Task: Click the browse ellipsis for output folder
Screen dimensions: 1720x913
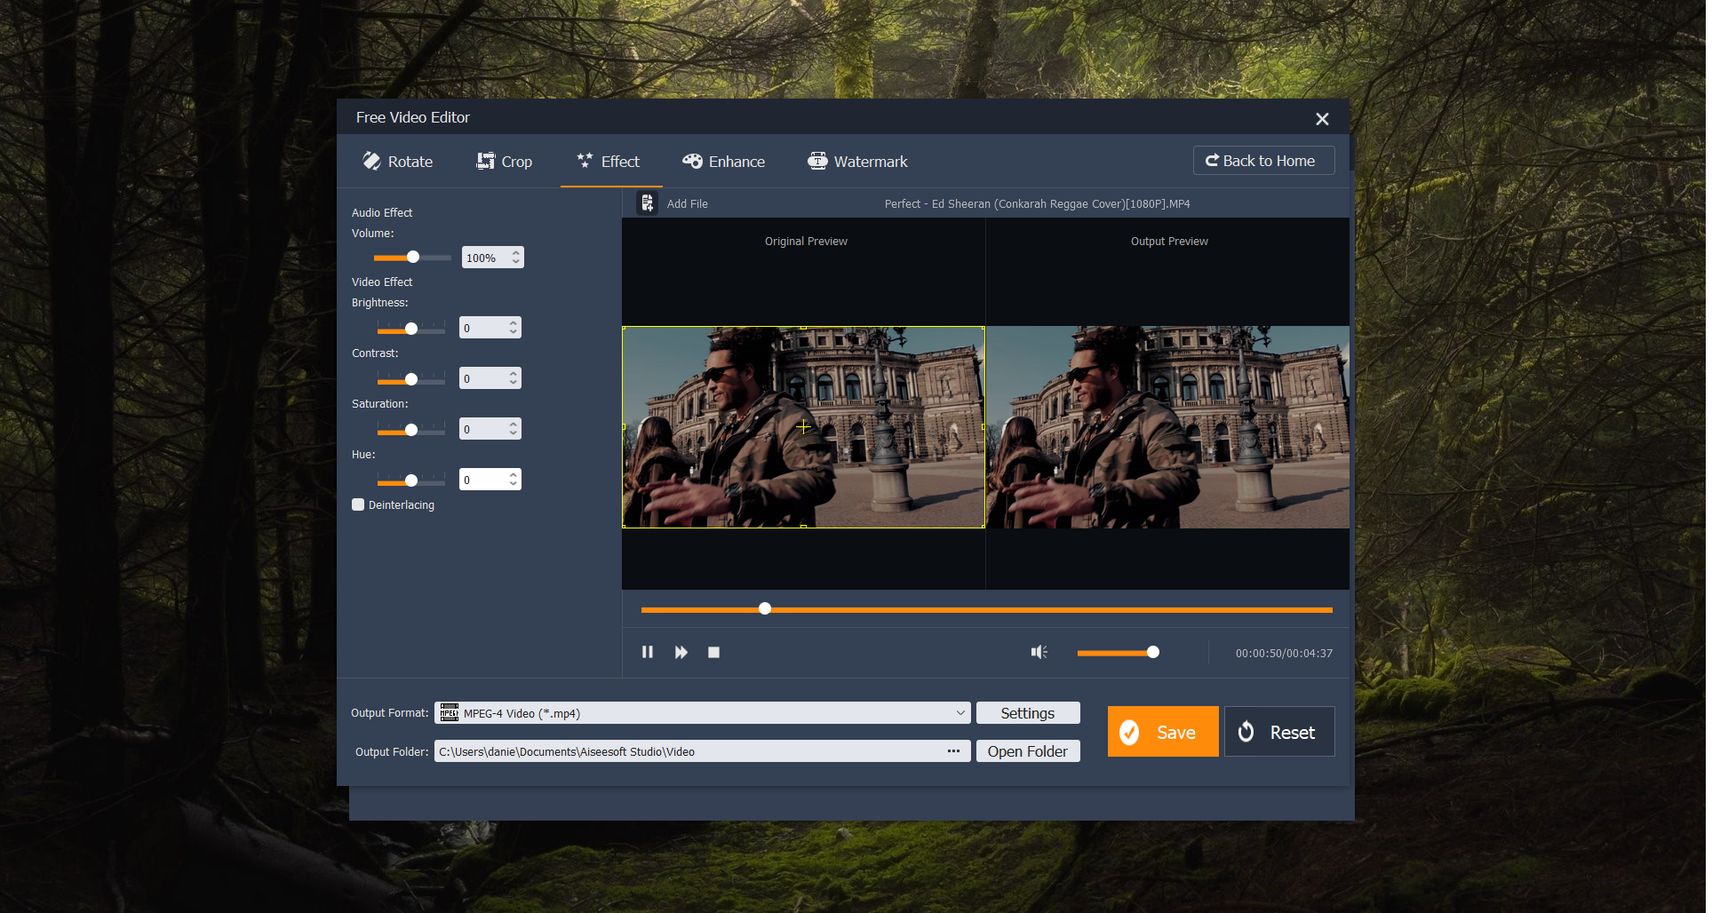Action: coord(954,751)
